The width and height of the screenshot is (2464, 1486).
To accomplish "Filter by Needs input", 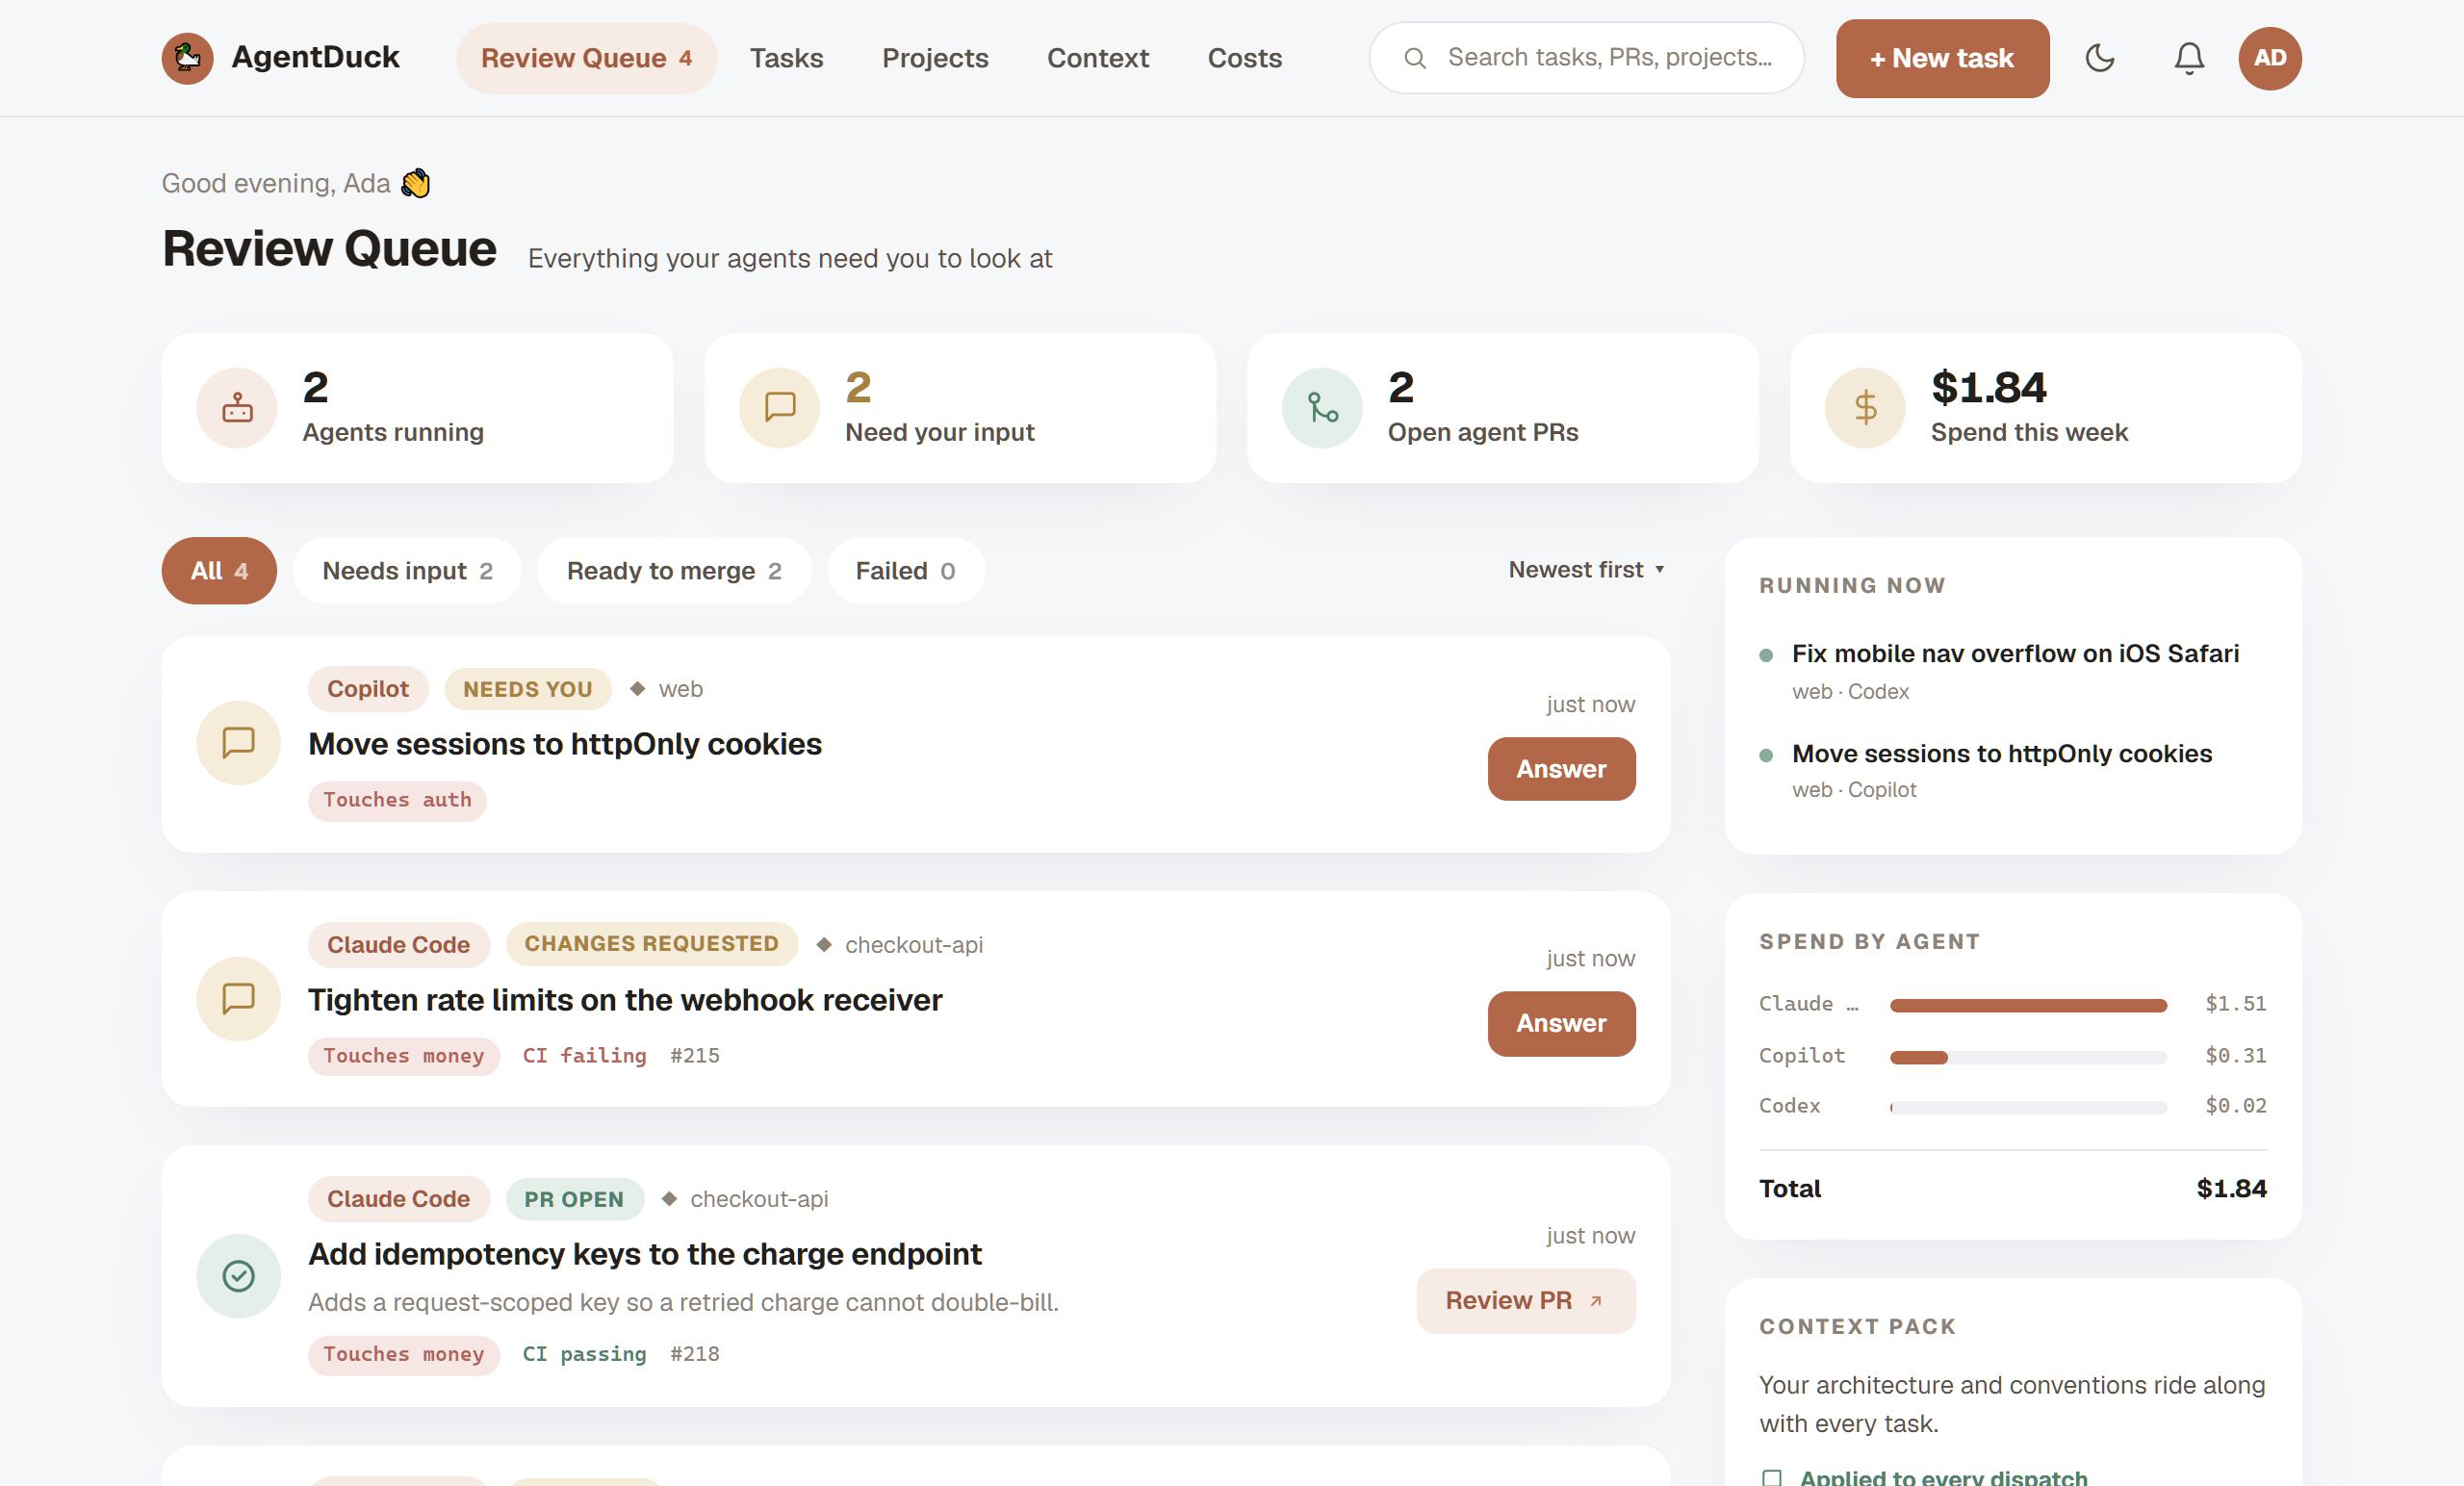I will [x=407, y=570].
